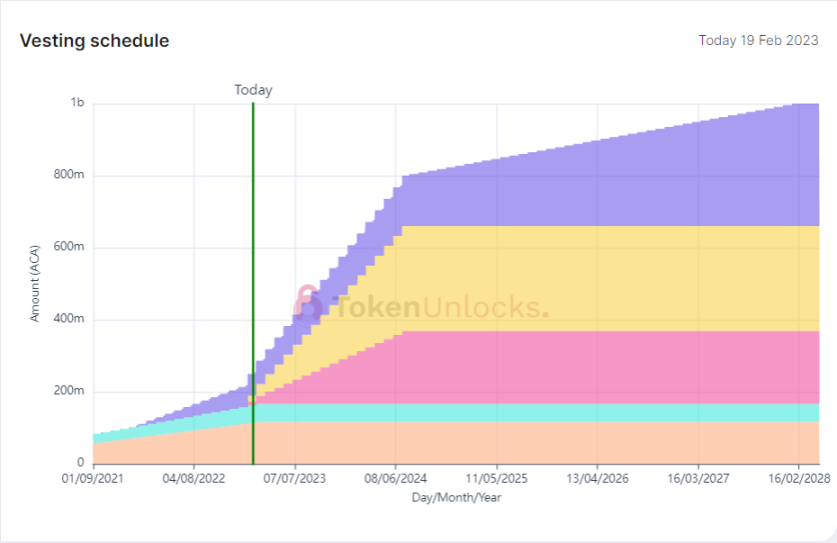Viewport: 837px width, 543px height.
Task: Click the 1b y-axis label
Action: click(x=77, y=103)
